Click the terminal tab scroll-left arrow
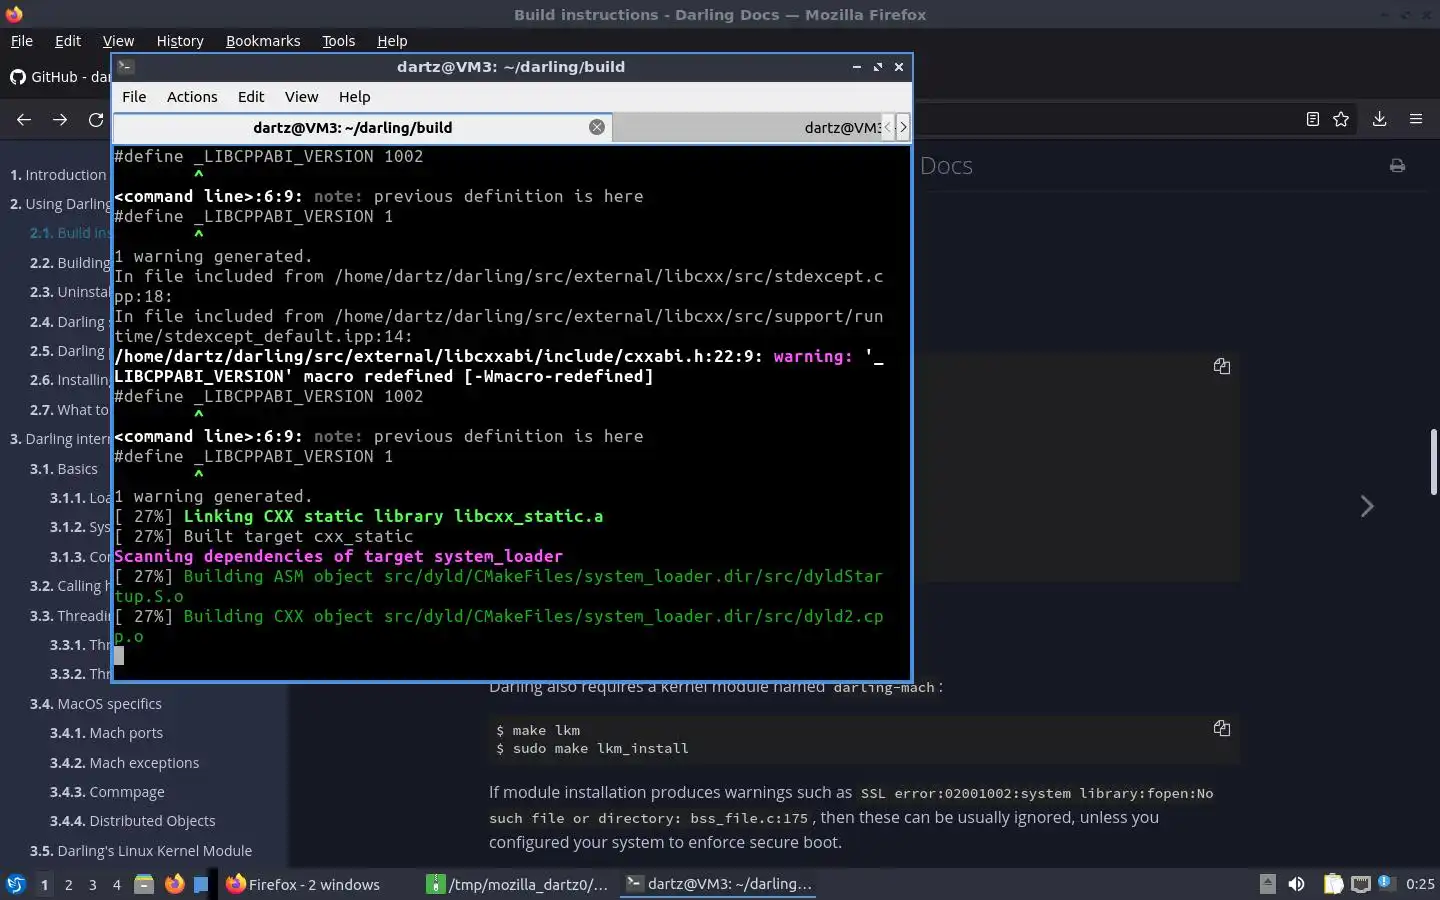This screenshot has height=900, width=1440. point(887,127)
